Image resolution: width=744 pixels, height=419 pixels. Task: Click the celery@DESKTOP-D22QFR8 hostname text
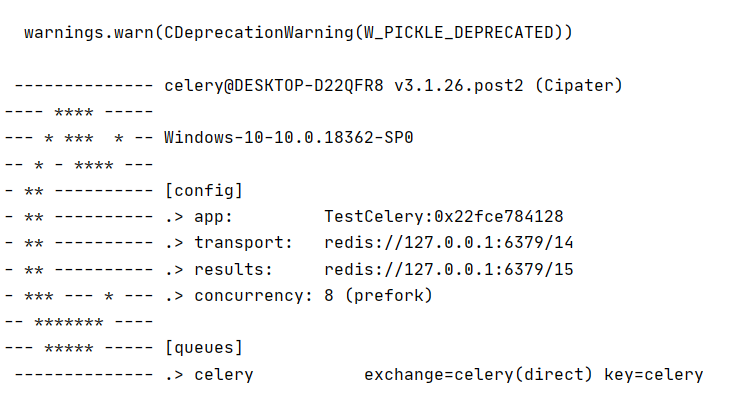(x=274, y=85)
